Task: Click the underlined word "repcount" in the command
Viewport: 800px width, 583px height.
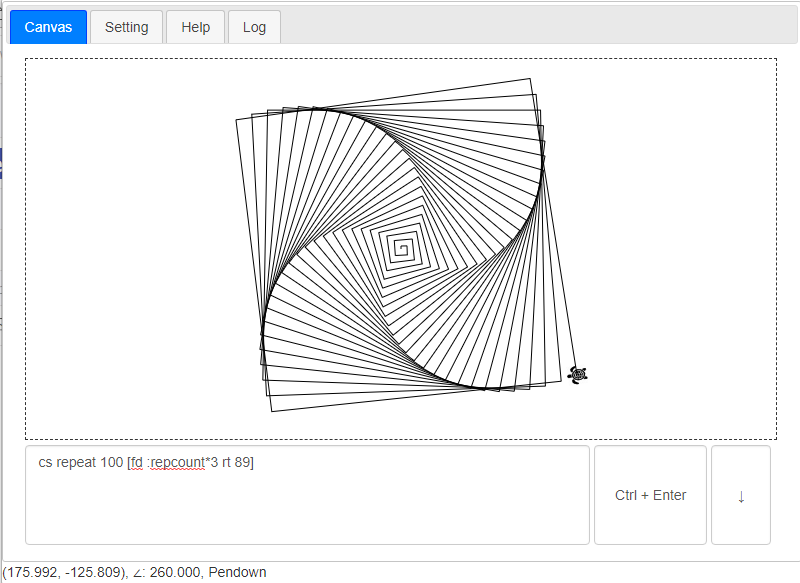Action: [x=177, y=463]
